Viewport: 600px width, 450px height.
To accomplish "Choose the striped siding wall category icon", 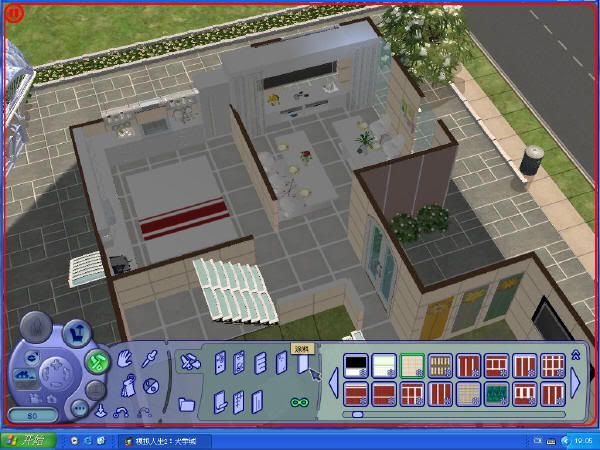I will 260,363.
